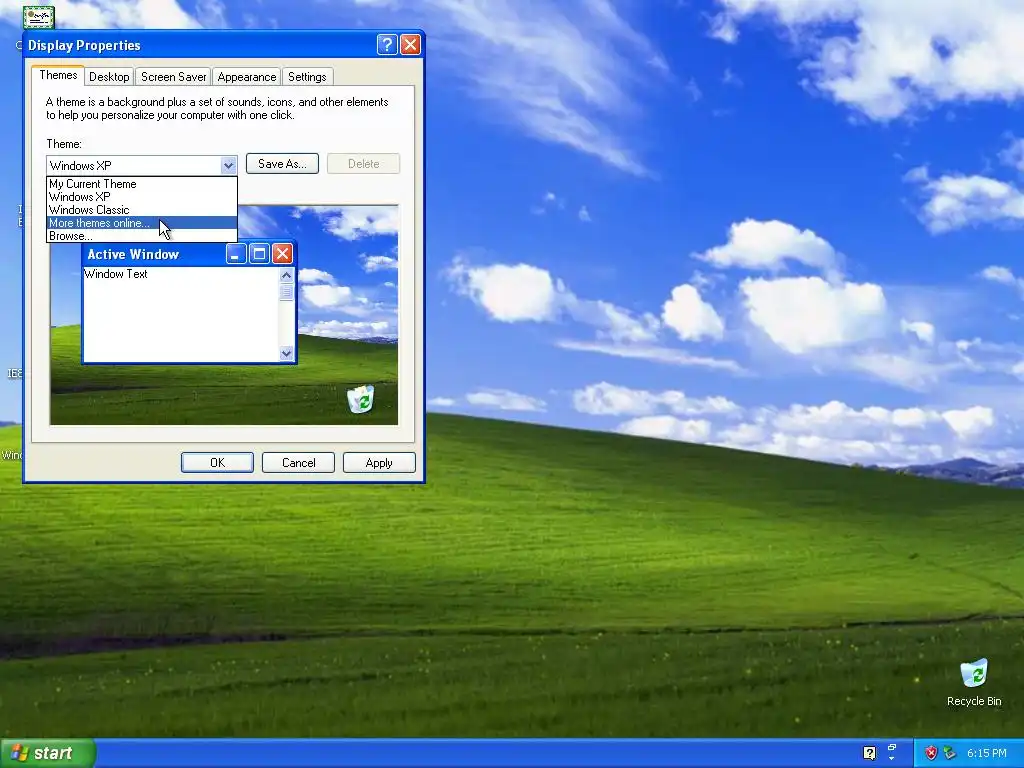Open the Recycle Bin on the desktop

974,682
